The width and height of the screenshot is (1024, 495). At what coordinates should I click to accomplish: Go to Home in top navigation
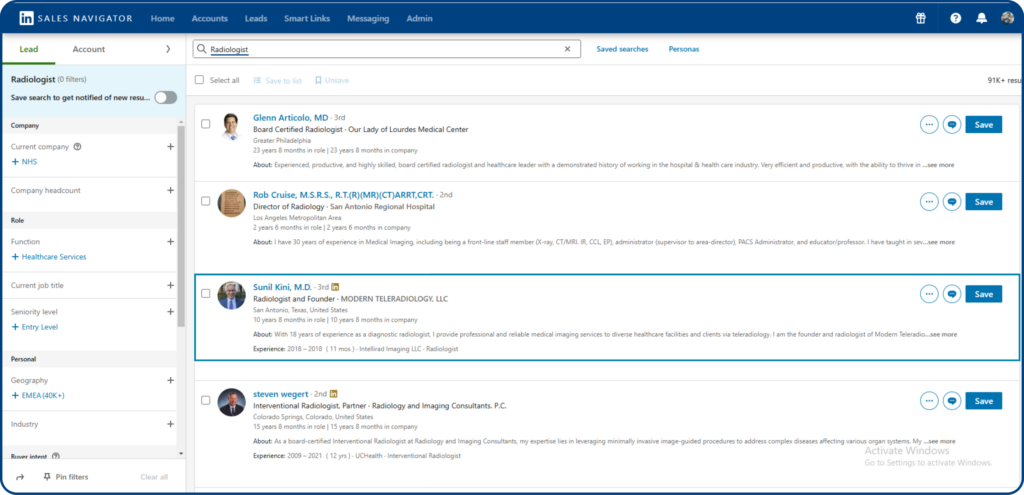point(163,18)
